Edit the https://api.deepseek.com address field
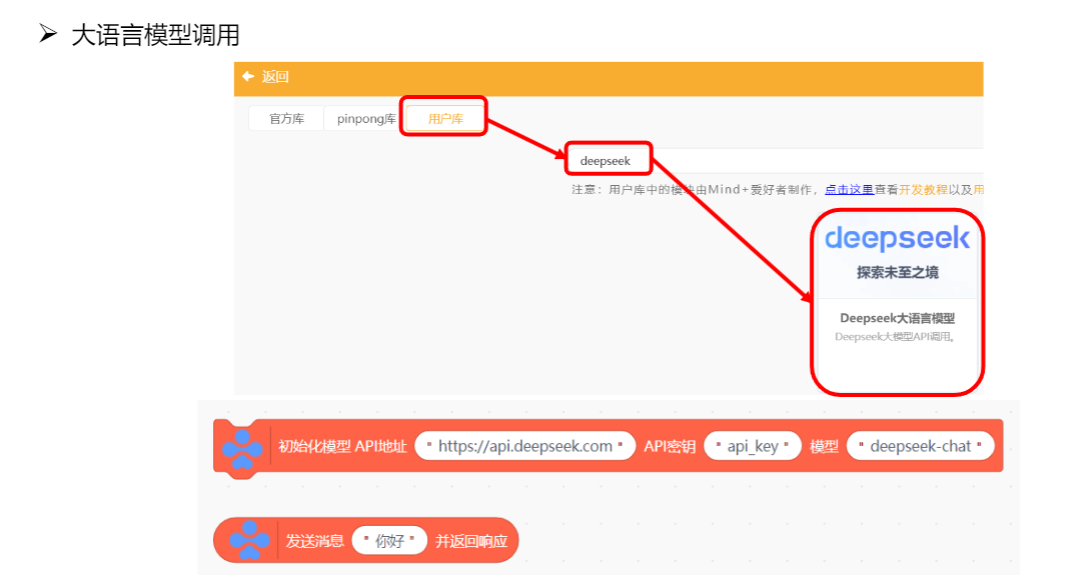Image resolution: width=1090 pixels, height=575 pixels. 525,446
